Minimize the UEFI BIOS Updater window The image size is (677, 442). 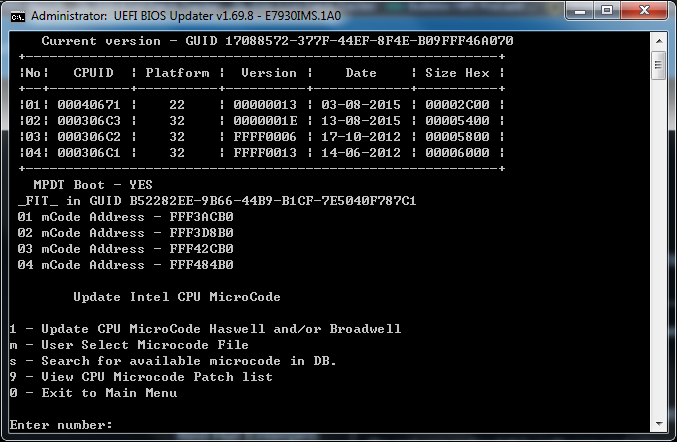click(x=580, y=10)
